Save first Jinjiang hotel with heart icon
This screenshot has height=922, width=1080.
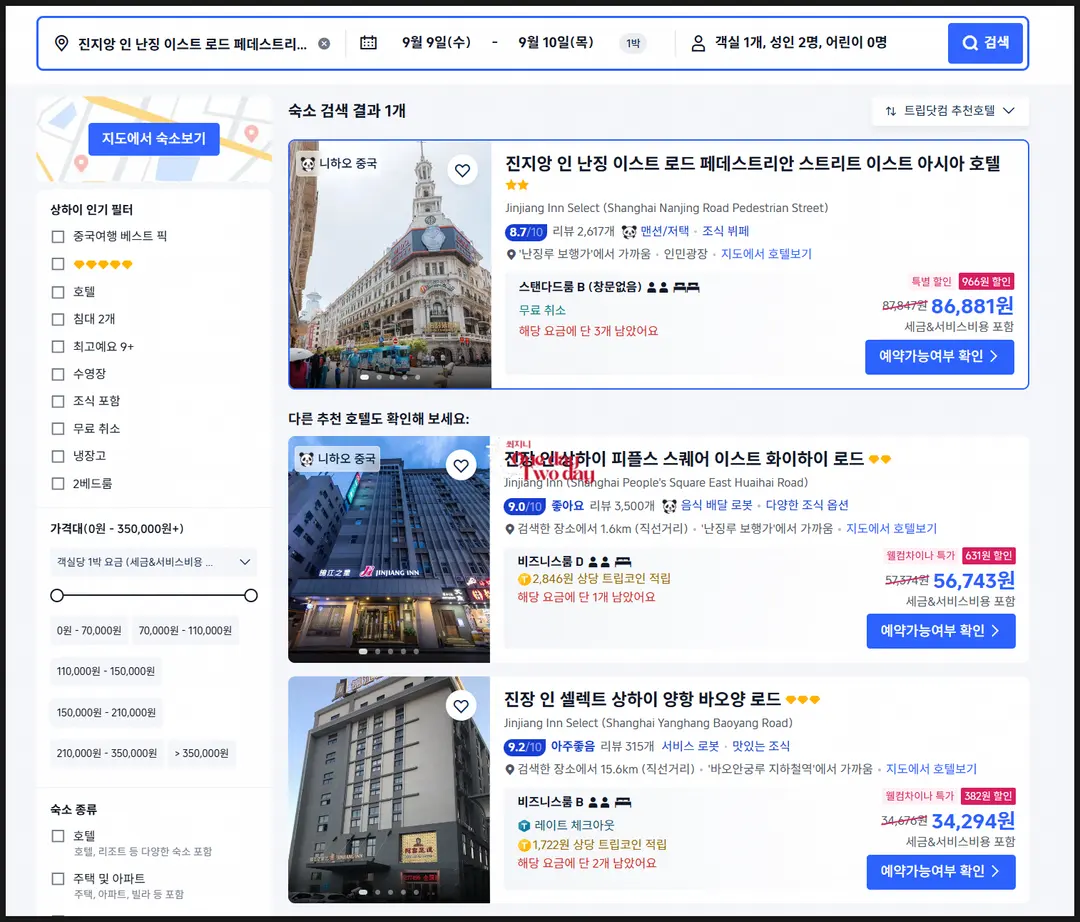click(462, 170)
